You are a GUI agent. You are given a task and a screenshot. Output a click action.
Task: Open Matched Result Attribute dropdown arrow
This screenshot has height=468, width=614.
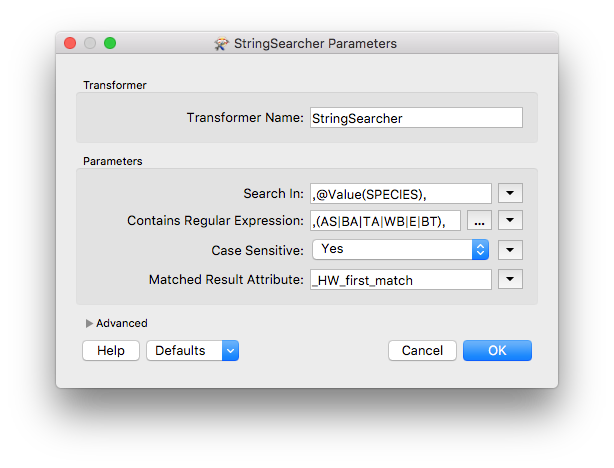pyautogui.click(x=510, y=279)
